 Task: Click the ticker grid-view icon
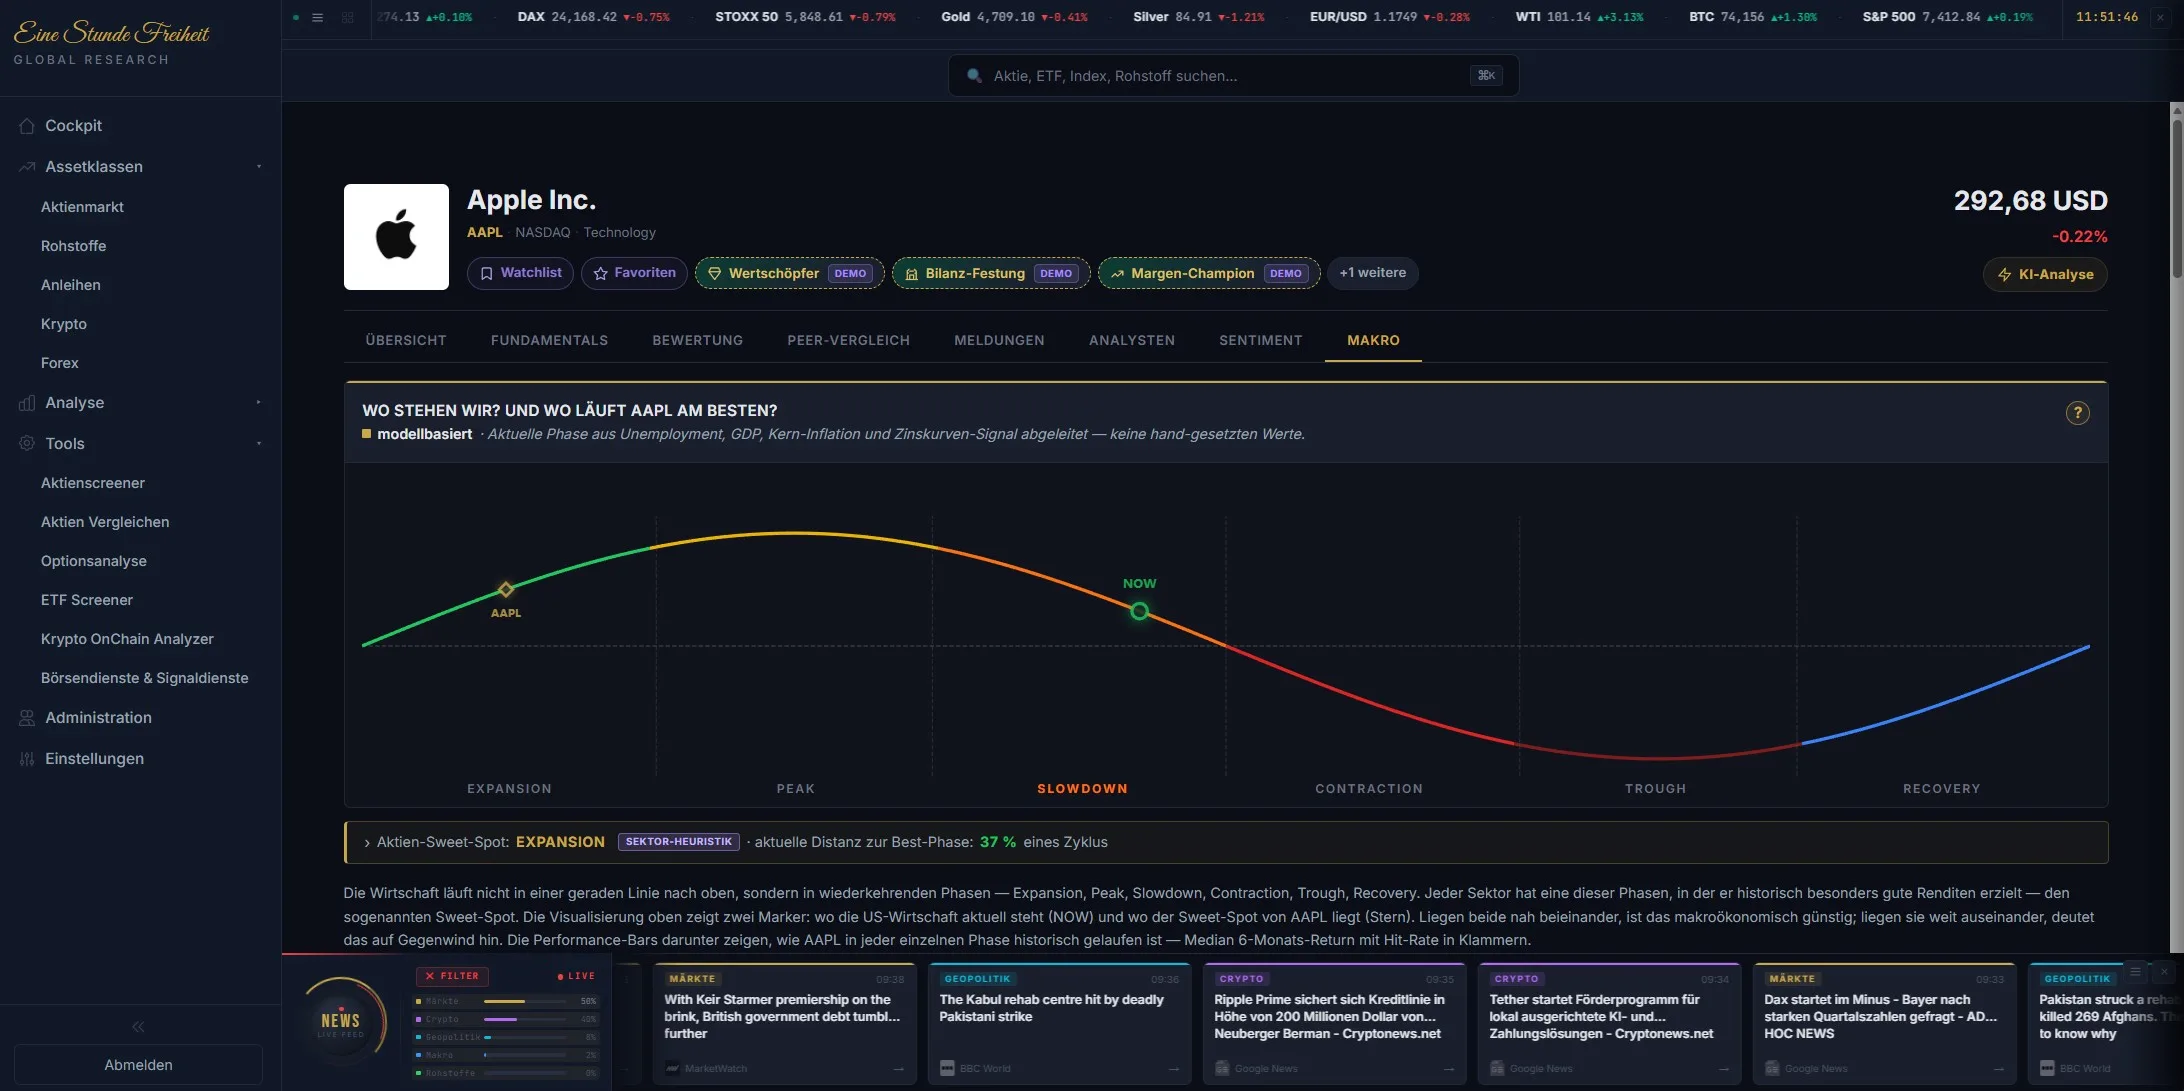click(x=348, y=17)
